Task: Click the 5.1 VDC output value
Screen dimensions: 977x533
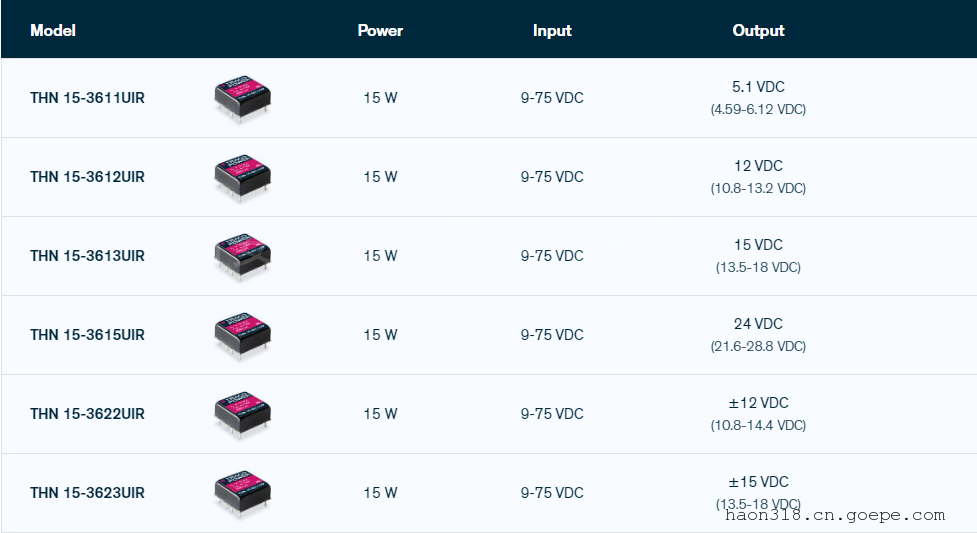Action: point(758,87)
